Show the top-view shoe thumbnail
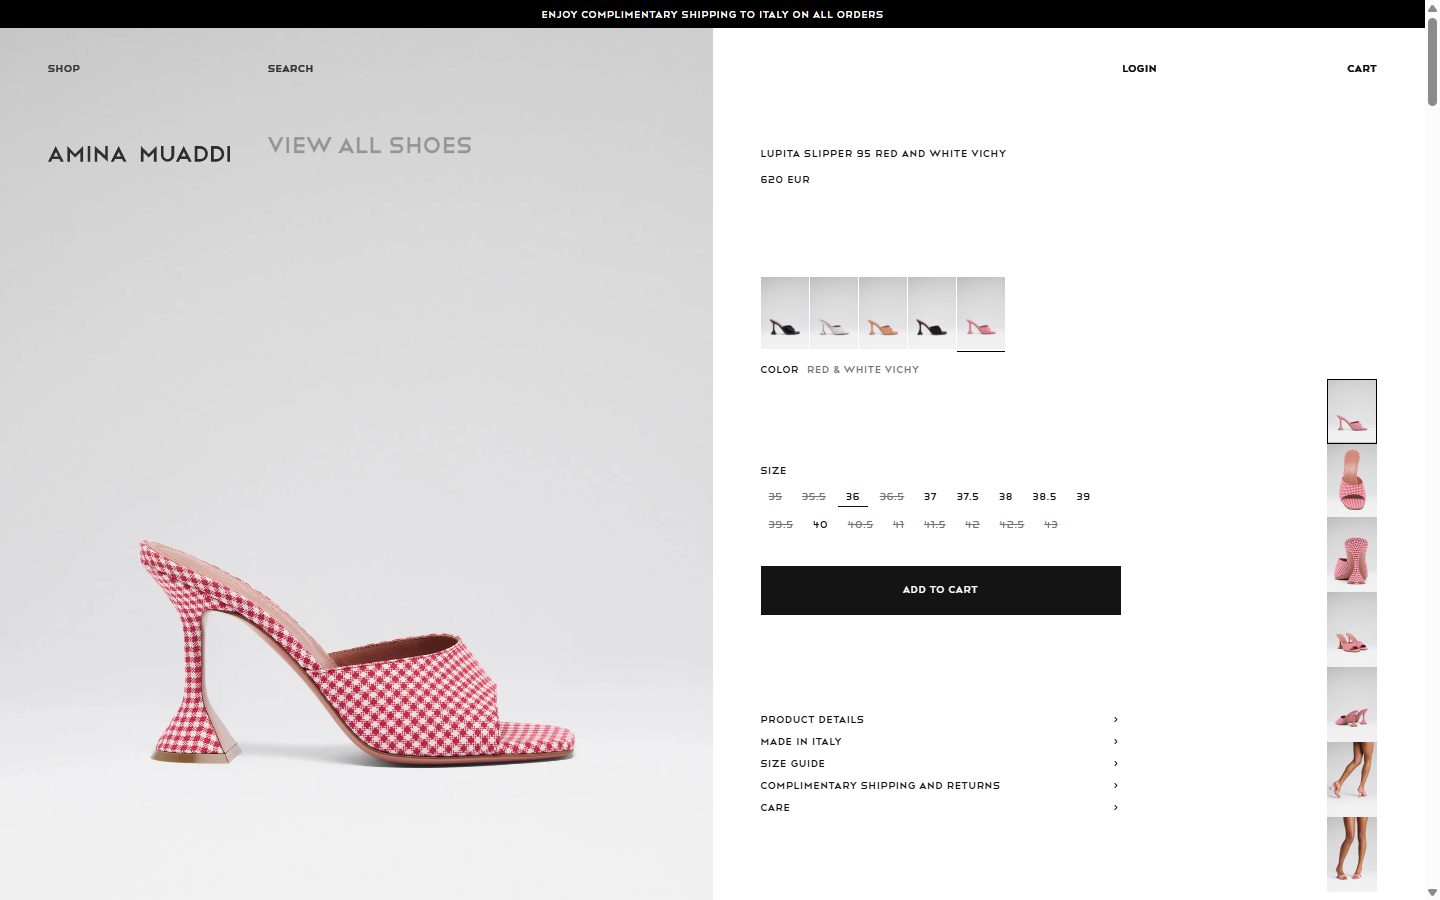This screenshot has width=1440, height=900. (x=1351, y=480)
